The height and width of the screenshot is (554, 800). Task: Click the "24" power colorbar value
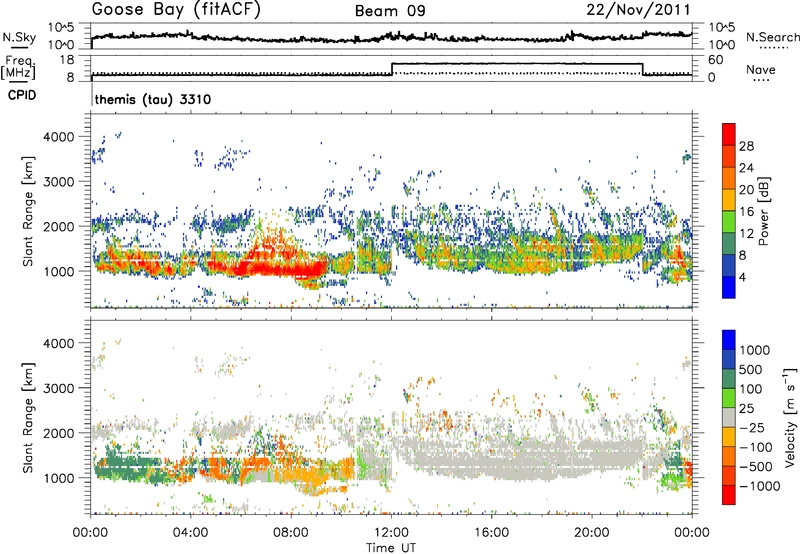pos(746,168)
